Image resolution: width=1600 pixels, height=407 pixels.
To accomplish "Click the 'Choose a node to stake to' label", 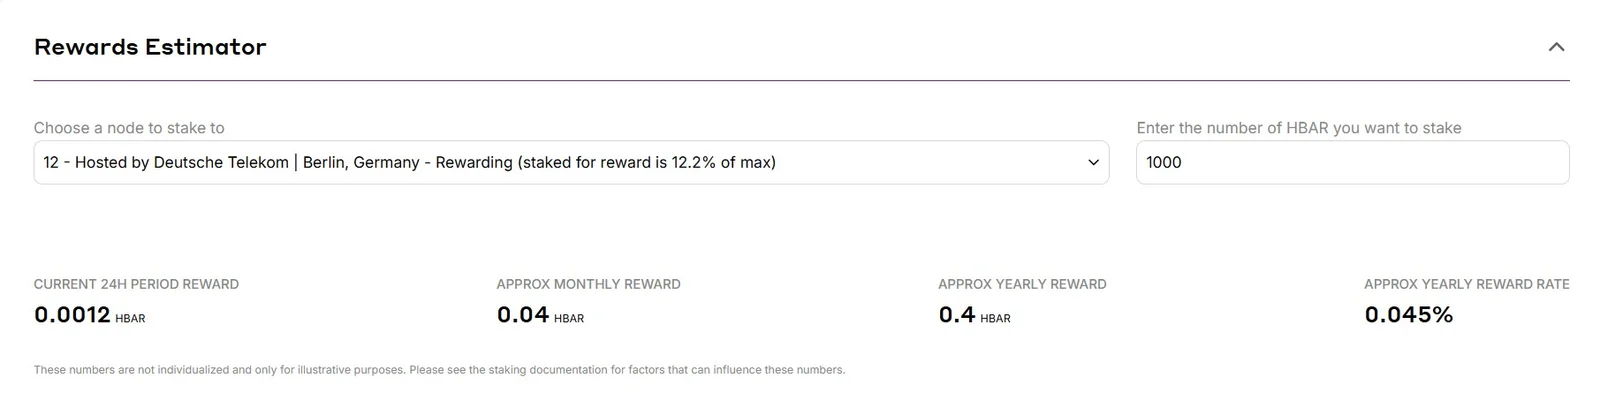I will coord(129,128).
